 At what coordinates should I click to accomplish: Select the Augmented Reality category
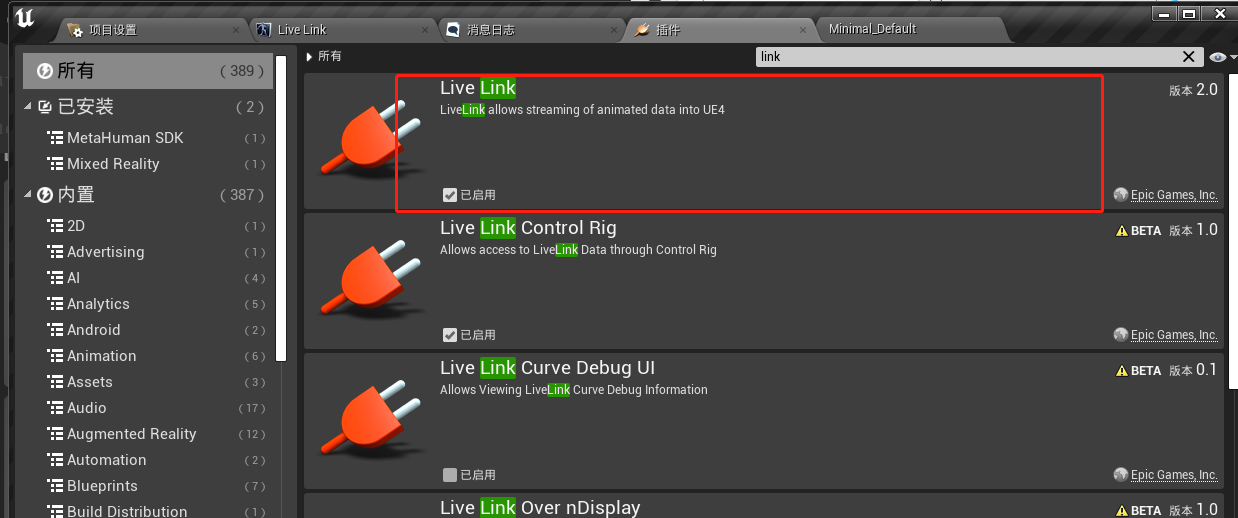click(x=150, y=434)
